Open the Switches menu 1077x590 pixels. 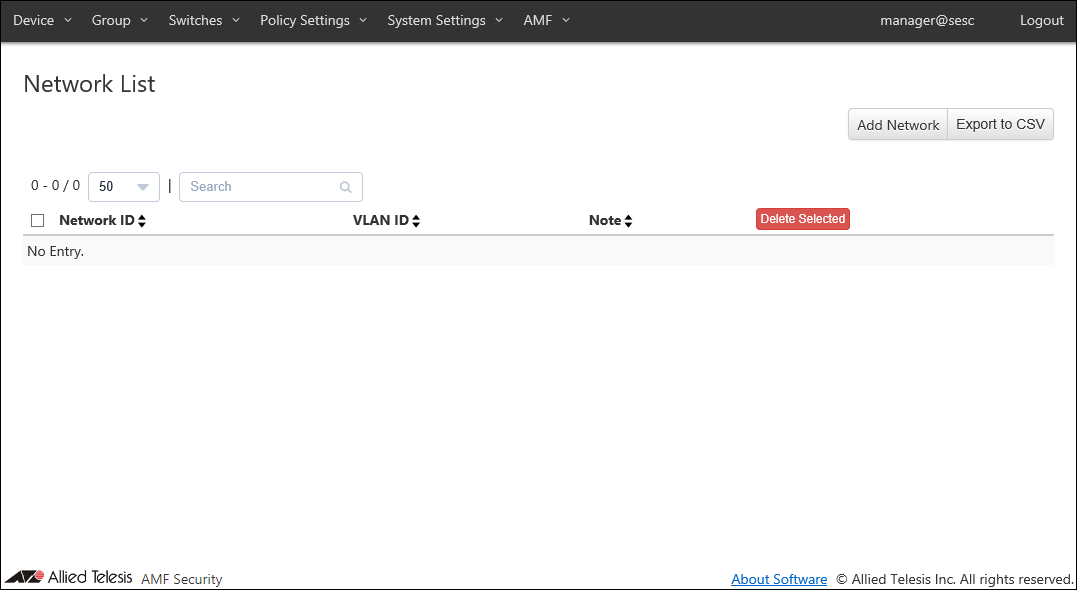pos(204,21)
